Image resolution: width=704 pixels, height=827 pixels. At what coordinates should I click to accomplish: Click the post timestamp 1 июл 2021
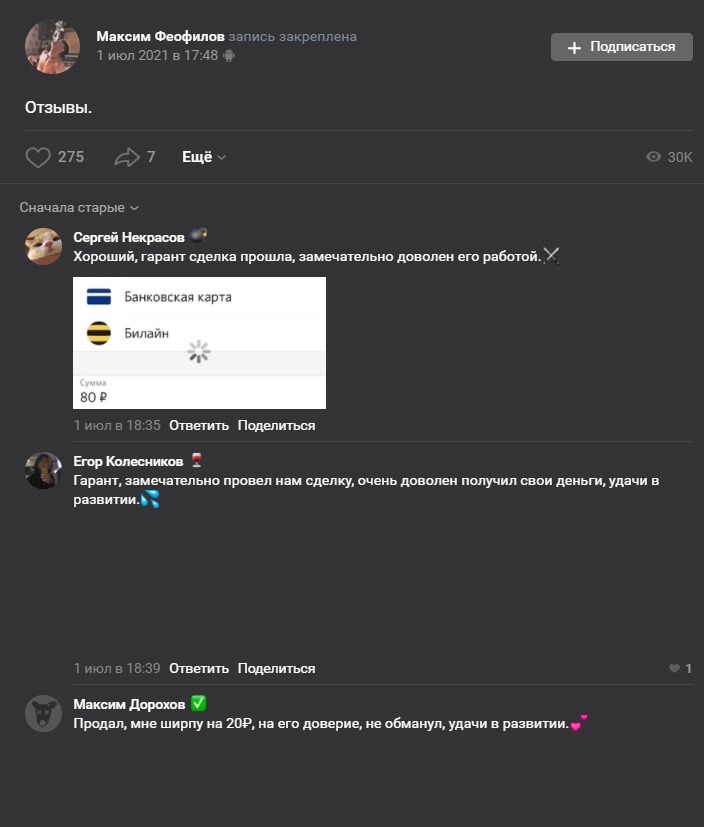pos(157,56)
